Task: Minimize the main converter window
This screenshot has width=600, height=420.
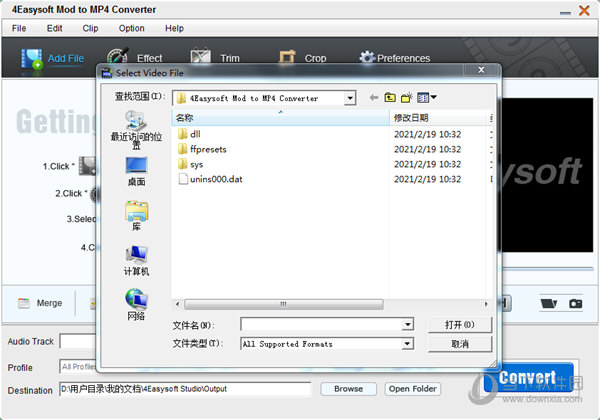Action: [565, 13]
